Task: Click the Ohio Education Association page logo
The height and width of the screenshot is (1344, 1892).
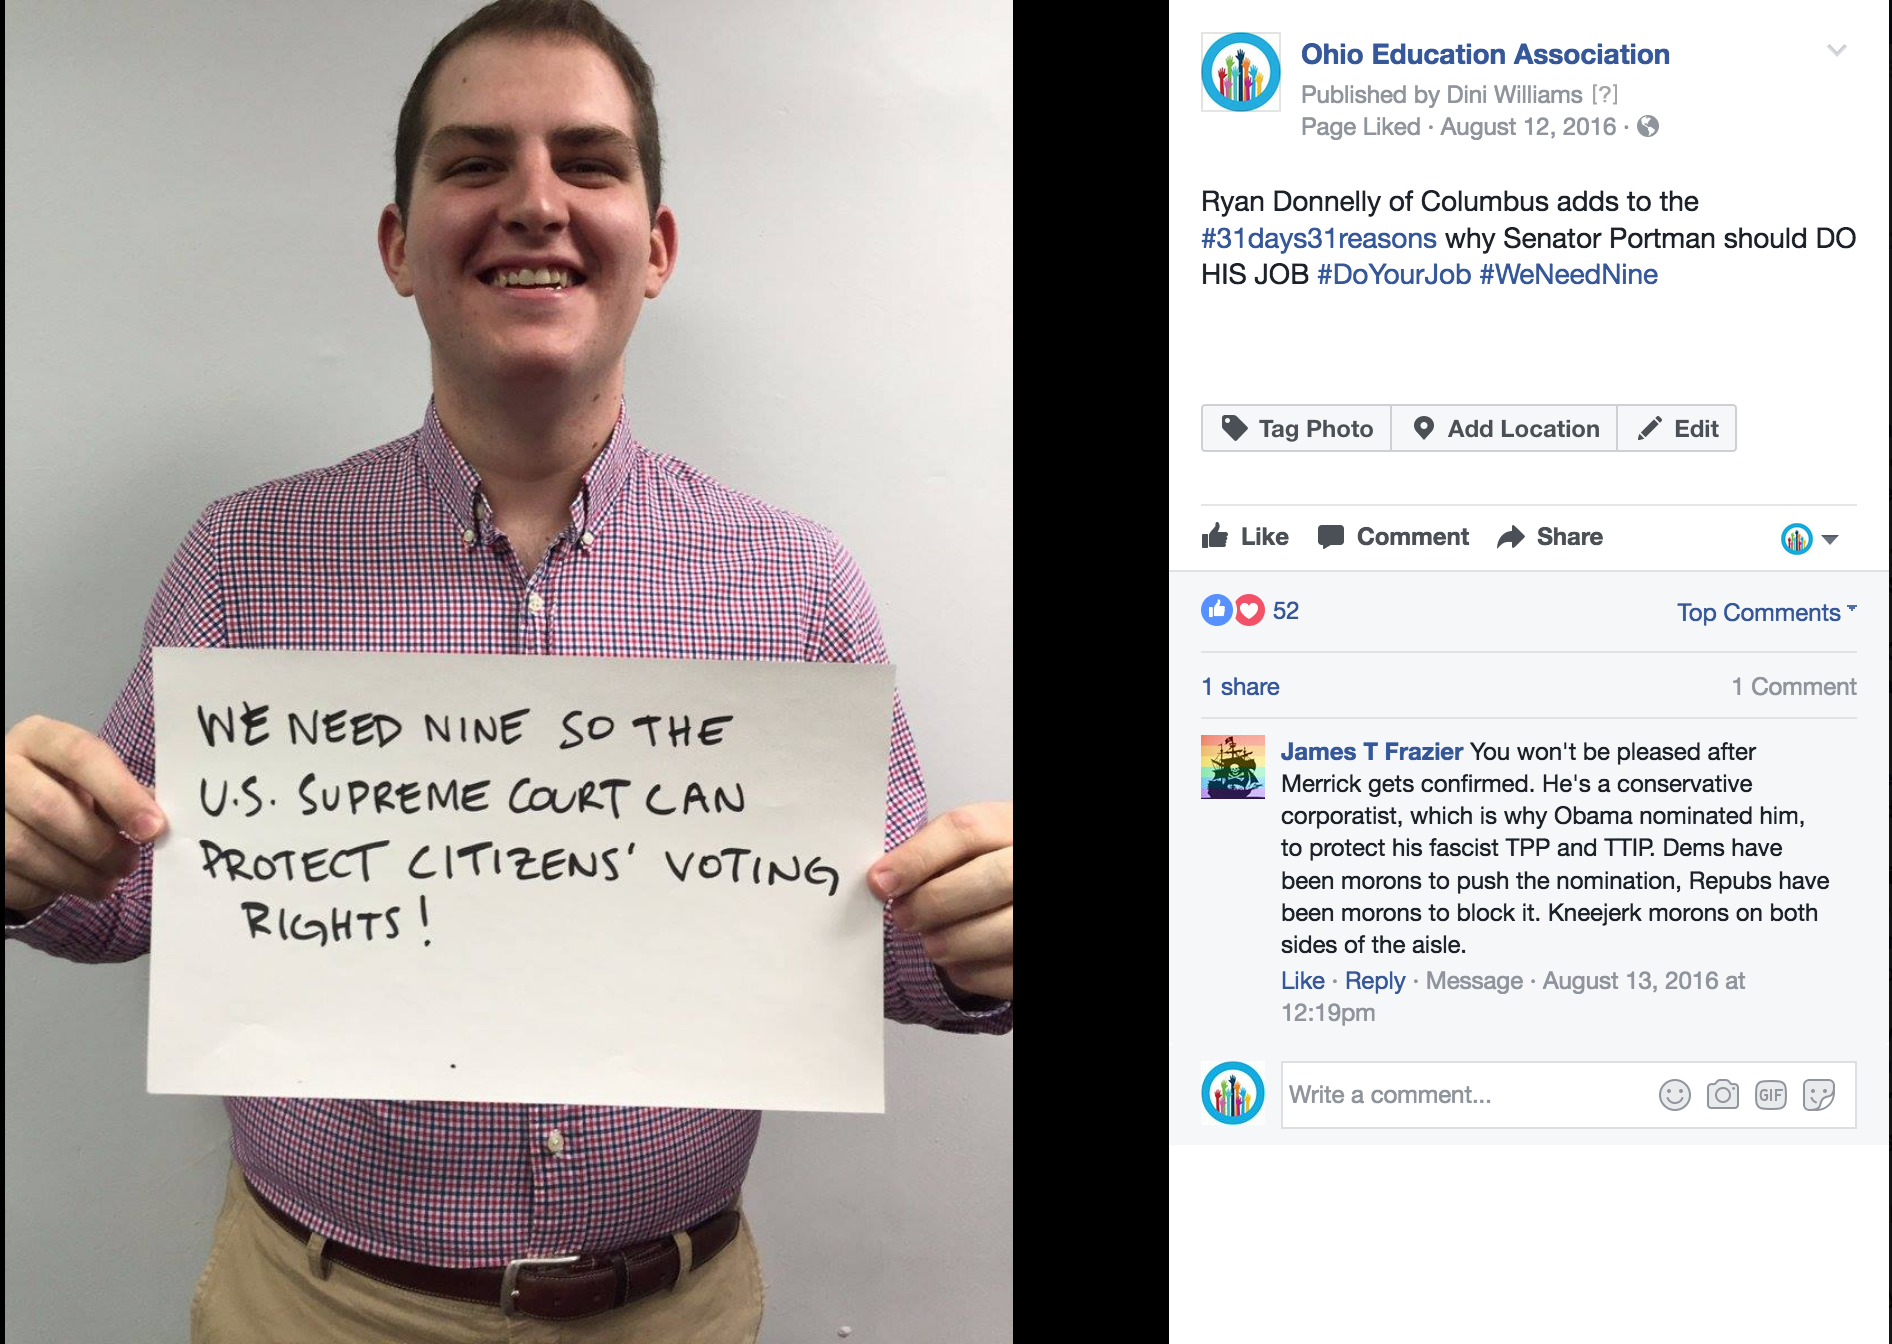Action: 1240,72
